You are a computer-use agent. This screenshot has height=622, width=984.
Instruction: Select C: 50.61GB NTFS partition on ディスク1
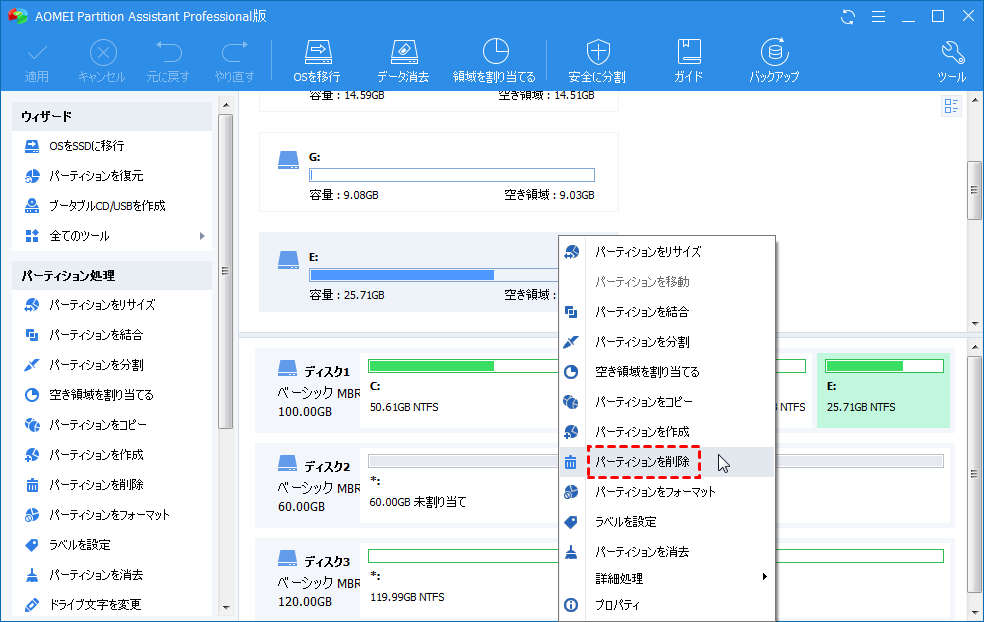(460, 390)
